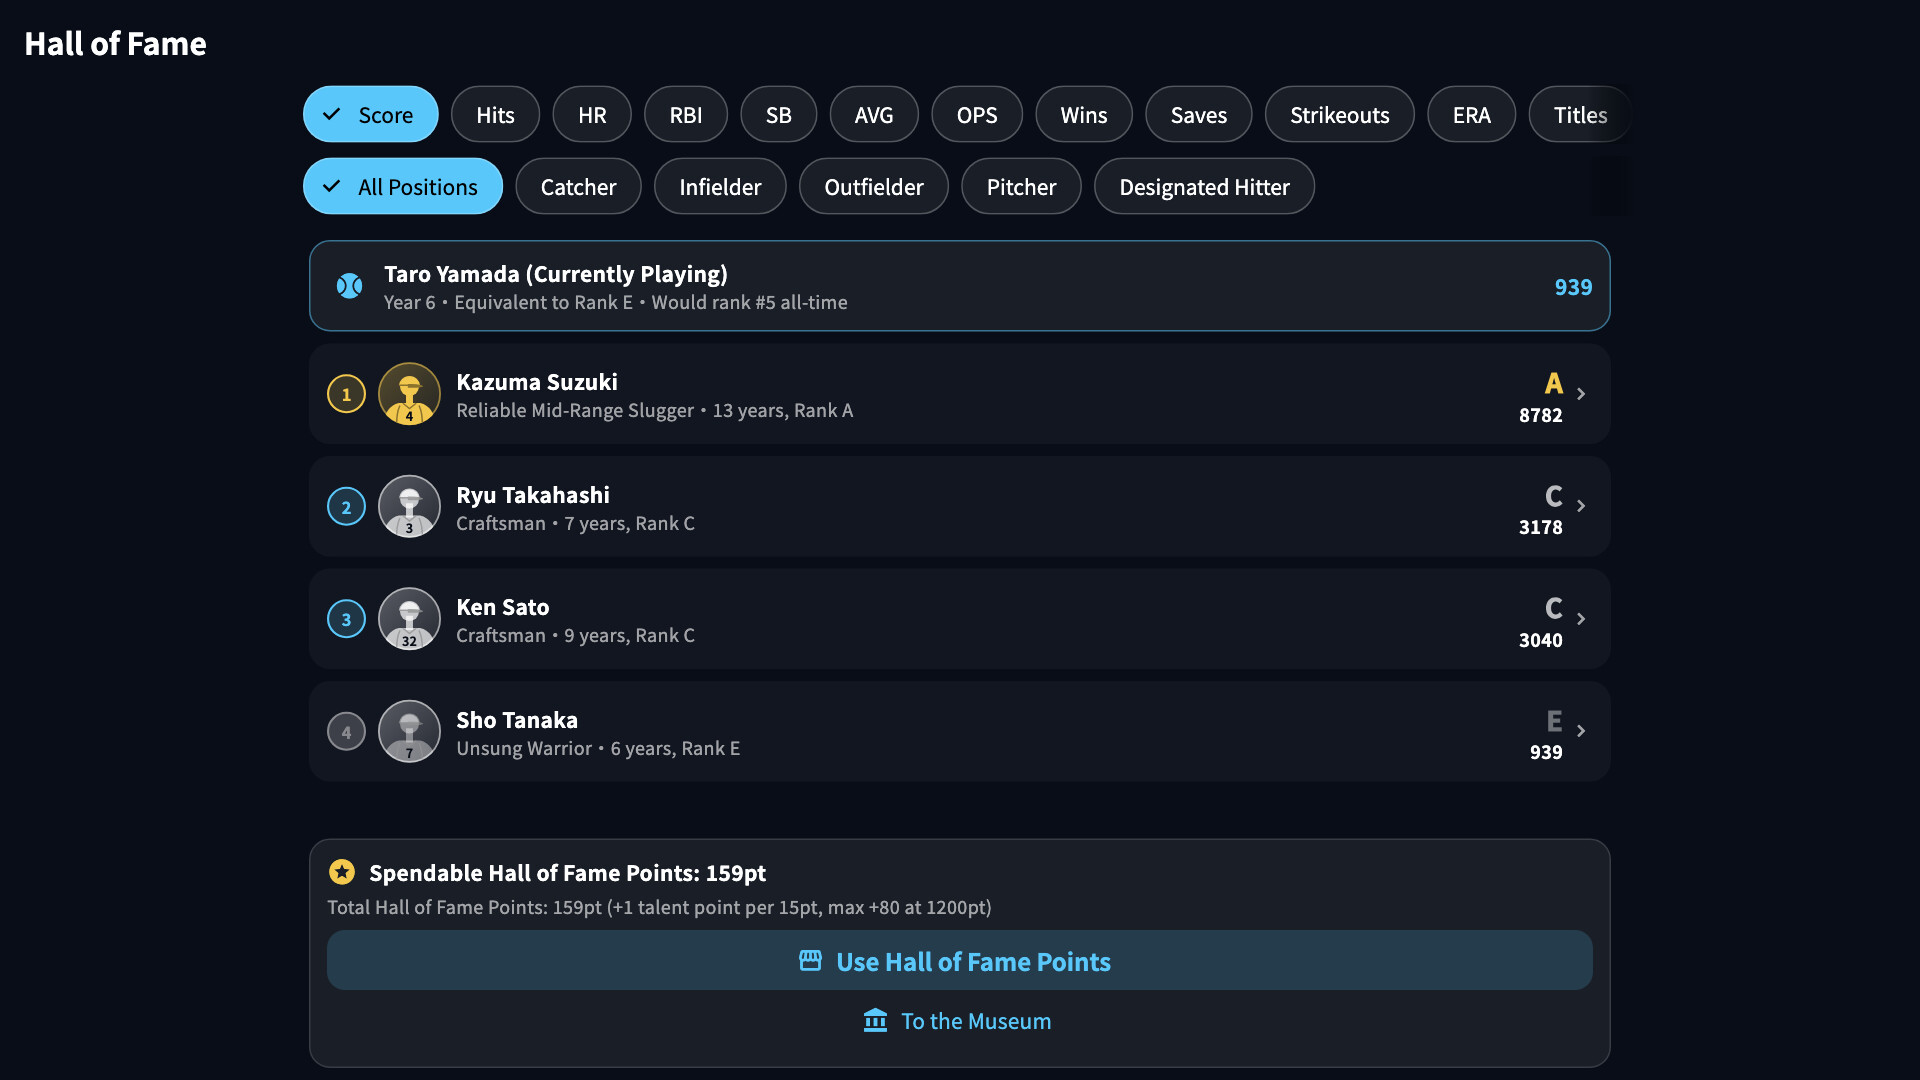This screenshot has height=1080, width=1920.
Task: Select the All Positions filter chip
Action: tap(403, 187)
